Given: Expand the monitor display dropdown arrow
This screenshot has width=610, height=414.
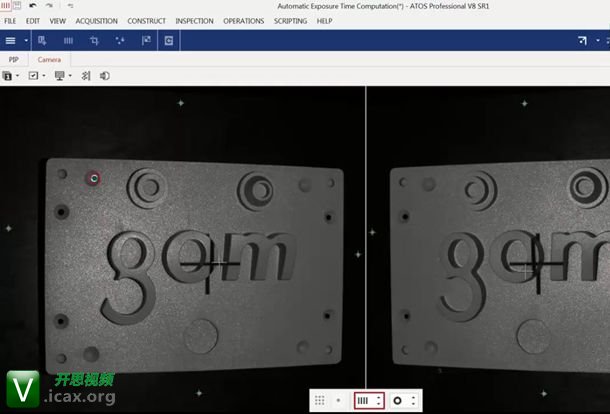Looking at the screenshot, I should pyautogui.click(x=70, y=76).
